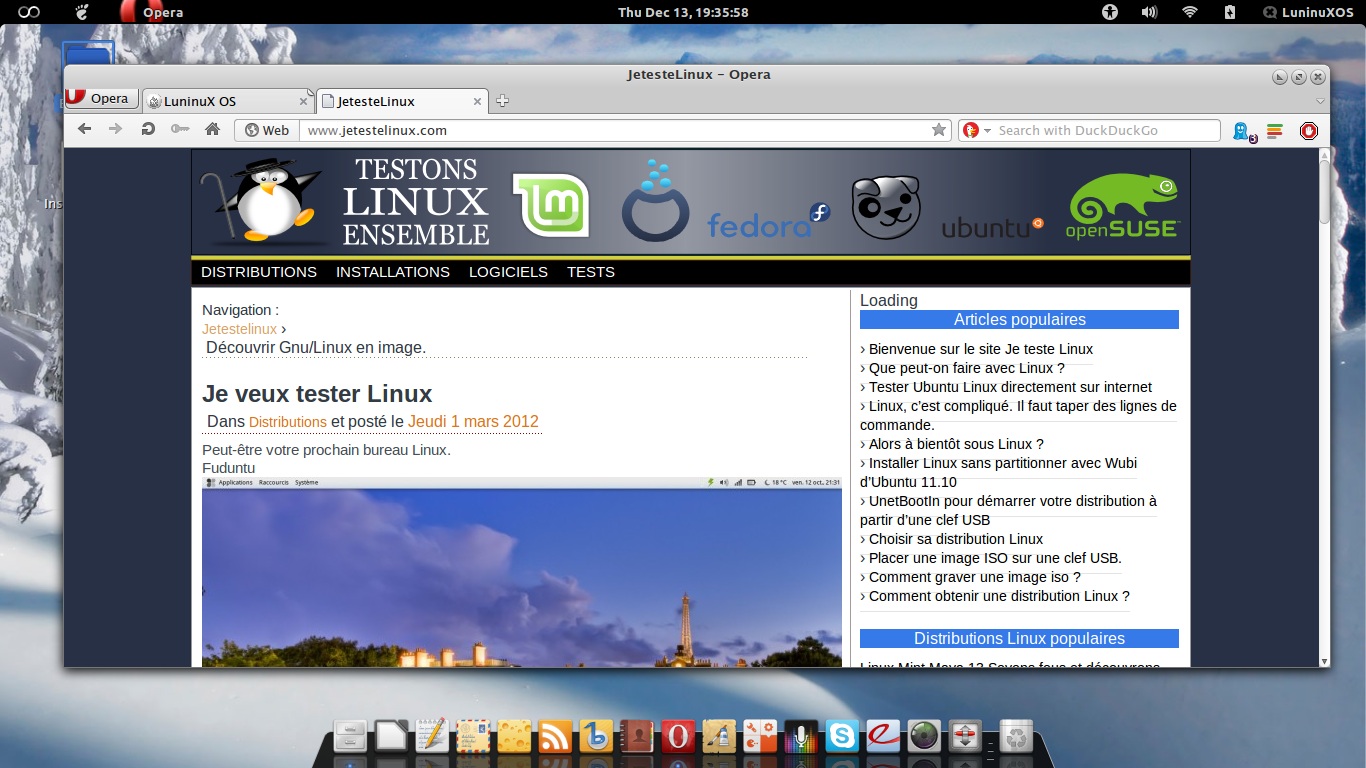The width and height of the screenshot is (1366, 768).
Task: Open the LOGICIELS menu
Action: tap(508, 272)
